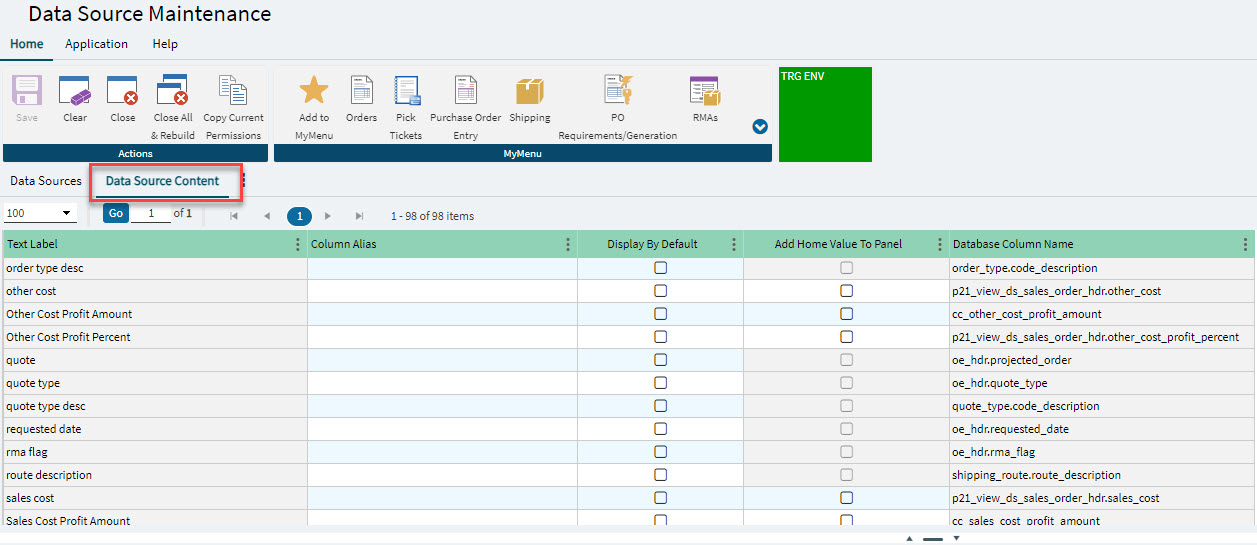This screenshot has width=1257, height=545.
Task: Click the Close window icon in Actions
Action: (123, 92)
